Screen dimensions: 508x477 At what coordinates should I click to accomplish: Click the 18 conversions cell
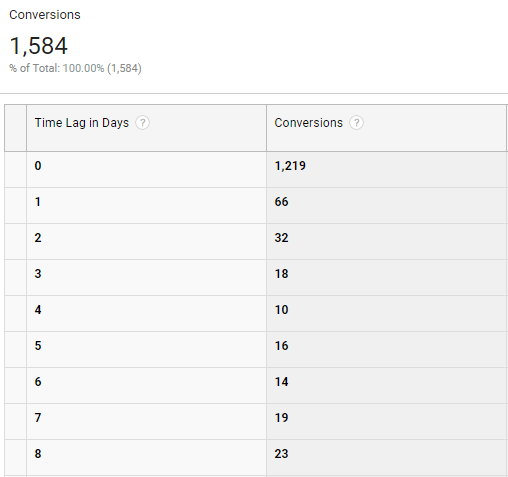387,277
